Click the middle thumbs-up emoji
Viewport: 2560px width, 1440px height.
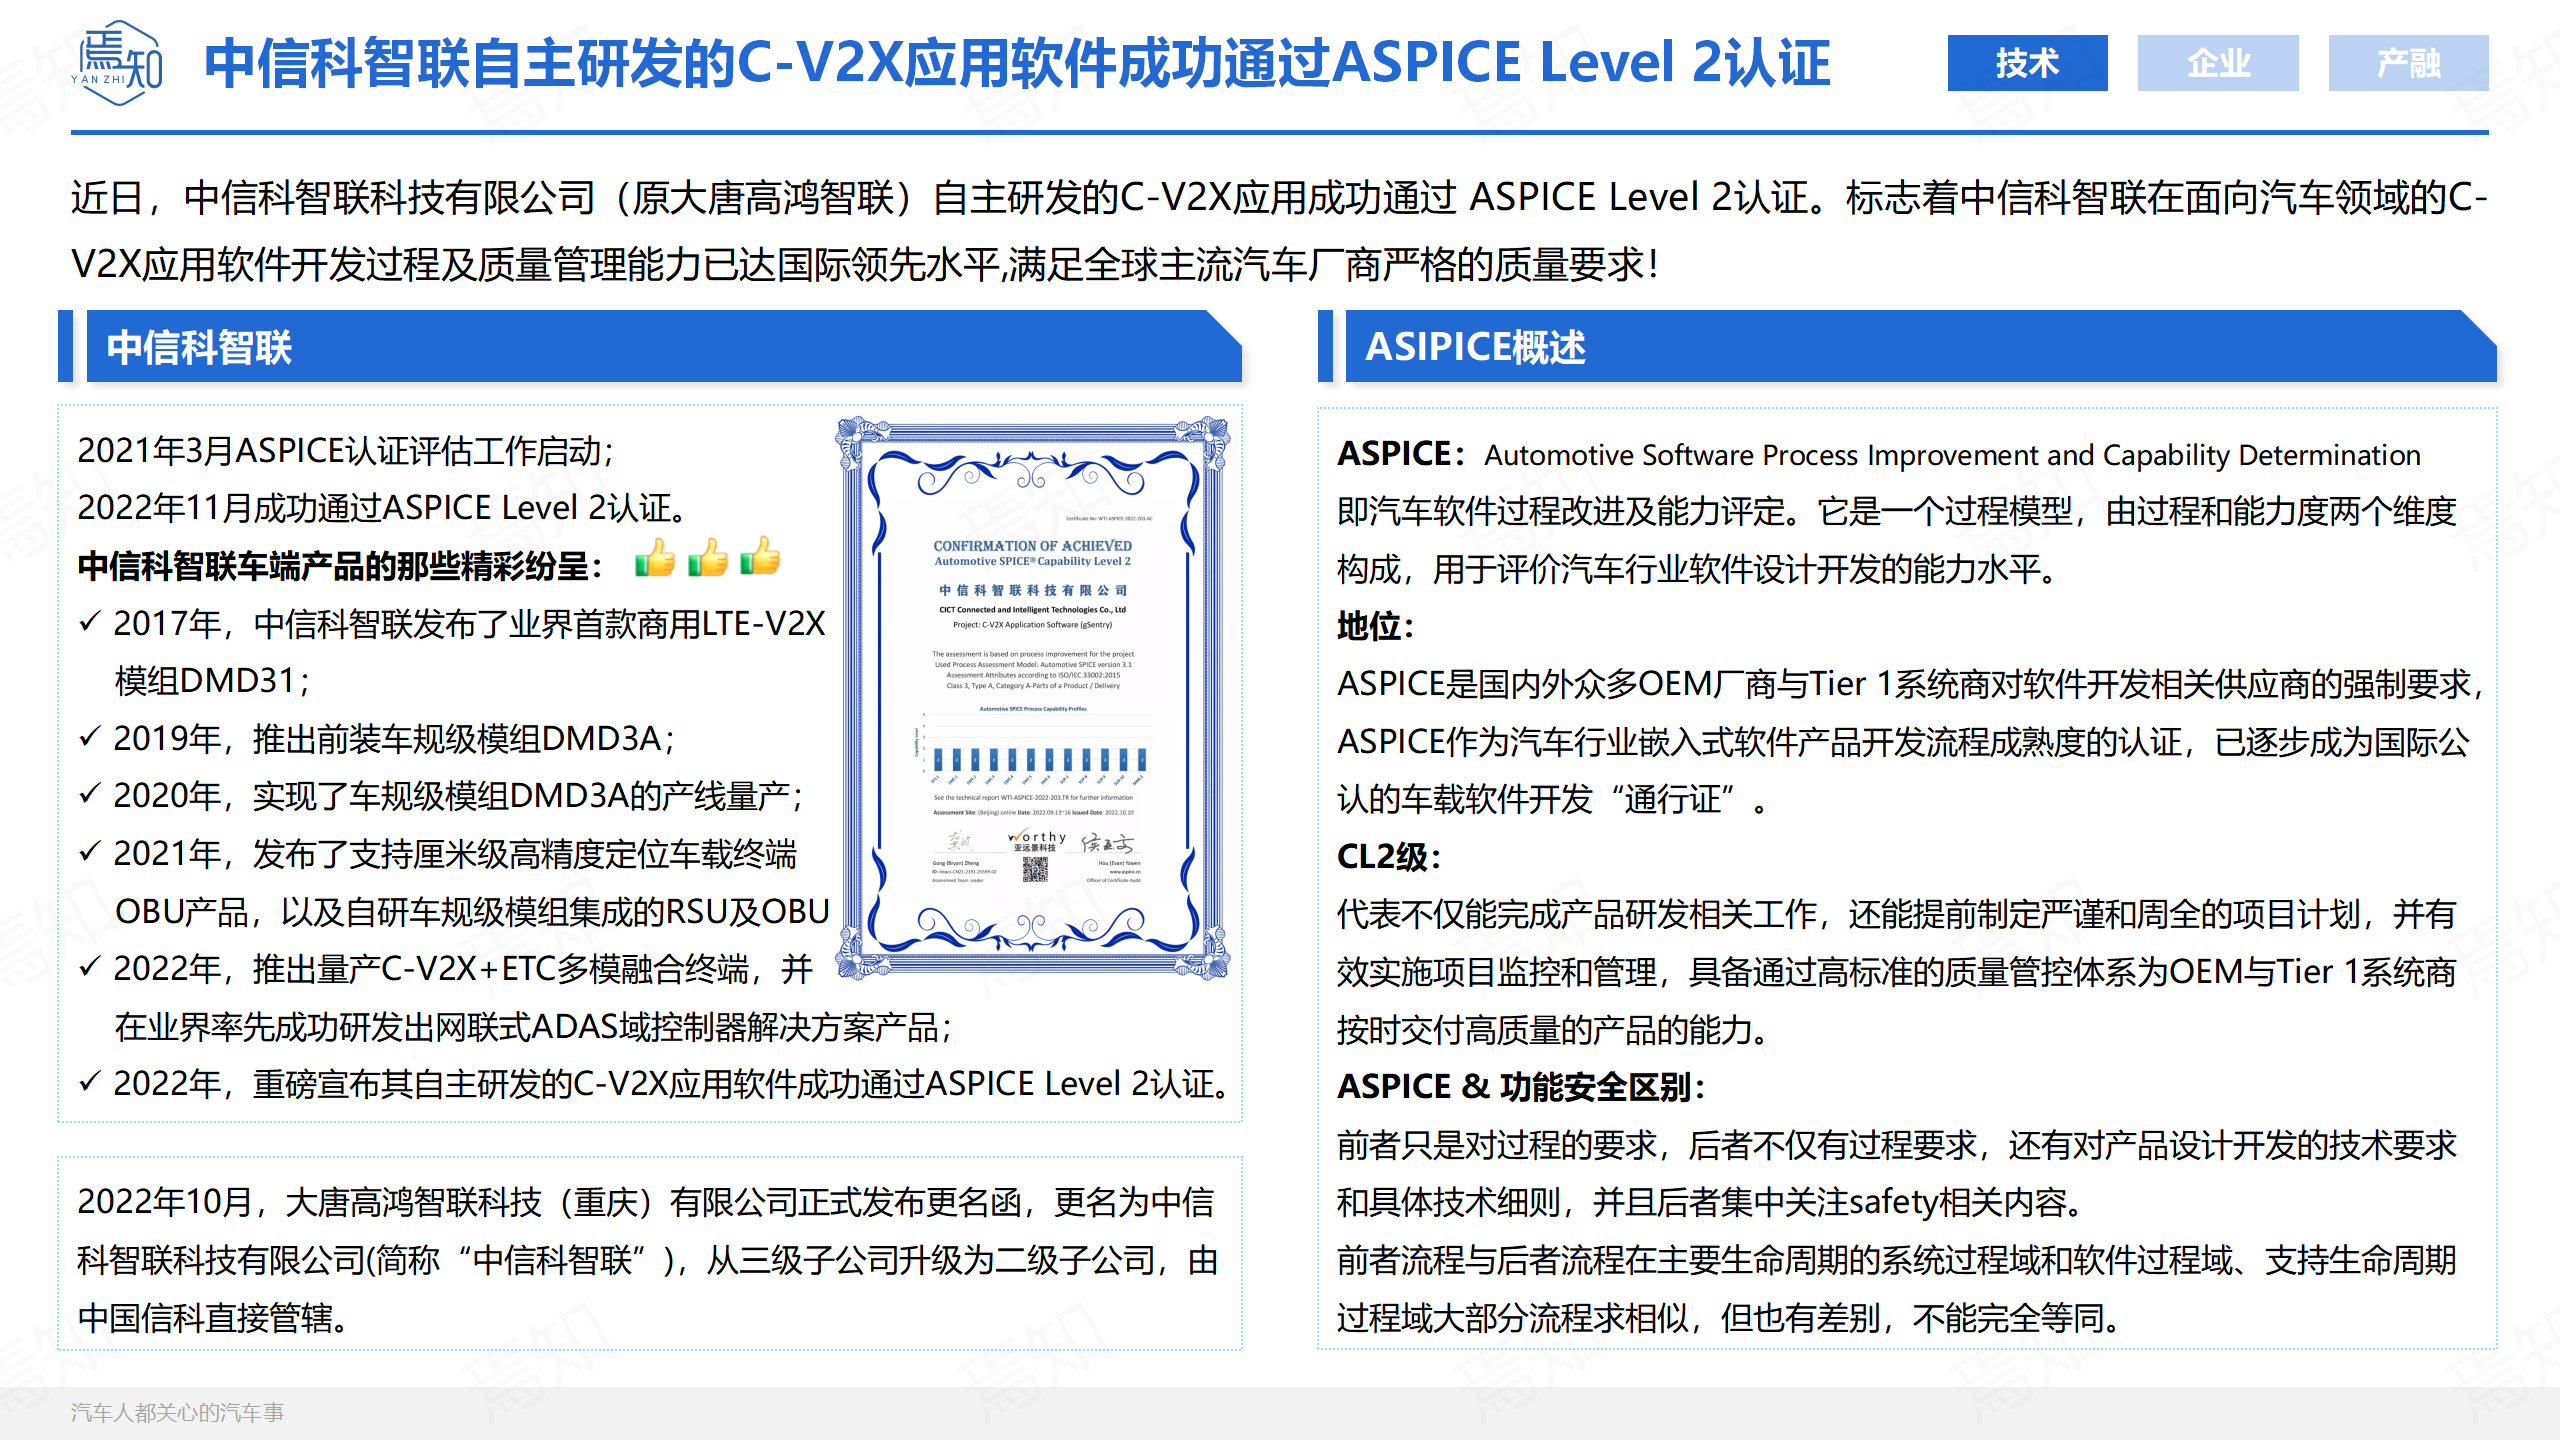tap(708, 557)
